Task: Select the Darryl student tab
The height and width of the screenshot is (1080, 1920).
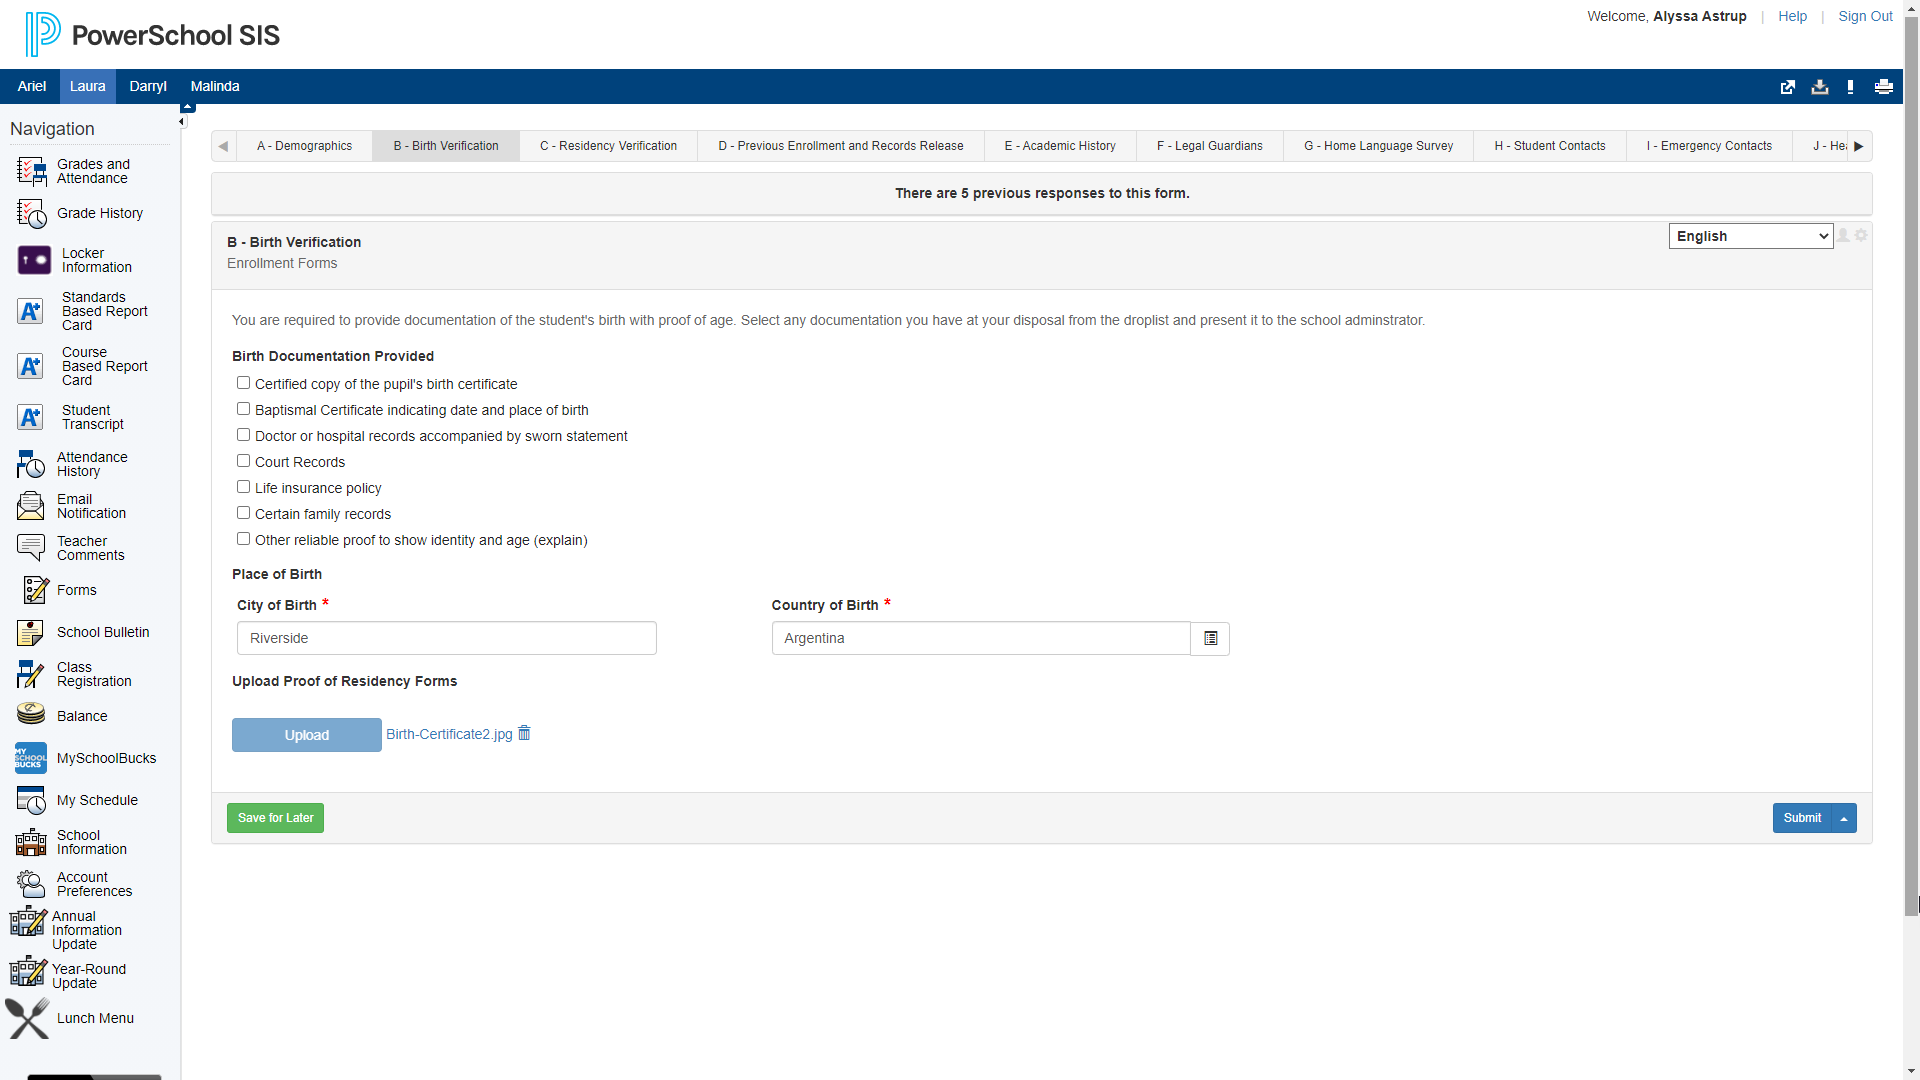Action: [147, 87]
